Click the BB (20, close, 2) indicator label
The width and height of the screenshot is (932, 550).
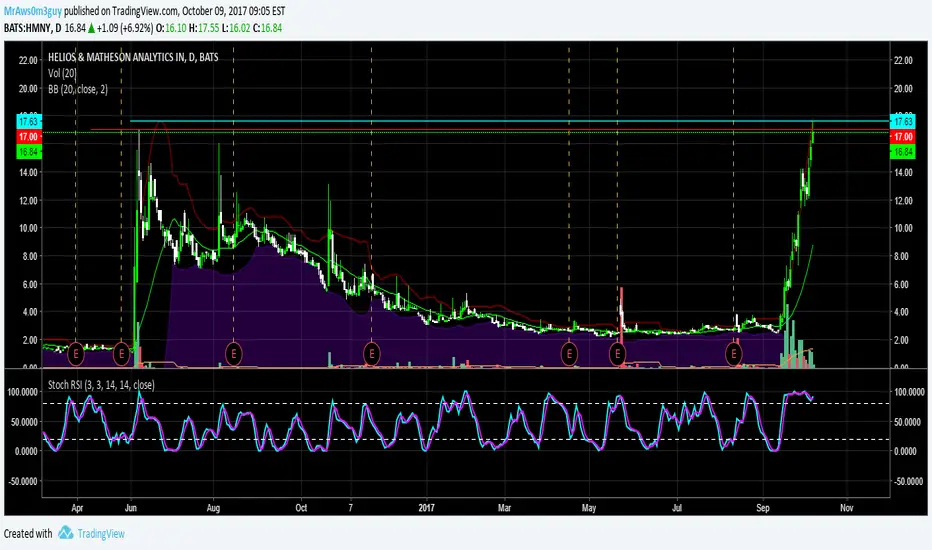pyautogui.click(x=78, y=89)
